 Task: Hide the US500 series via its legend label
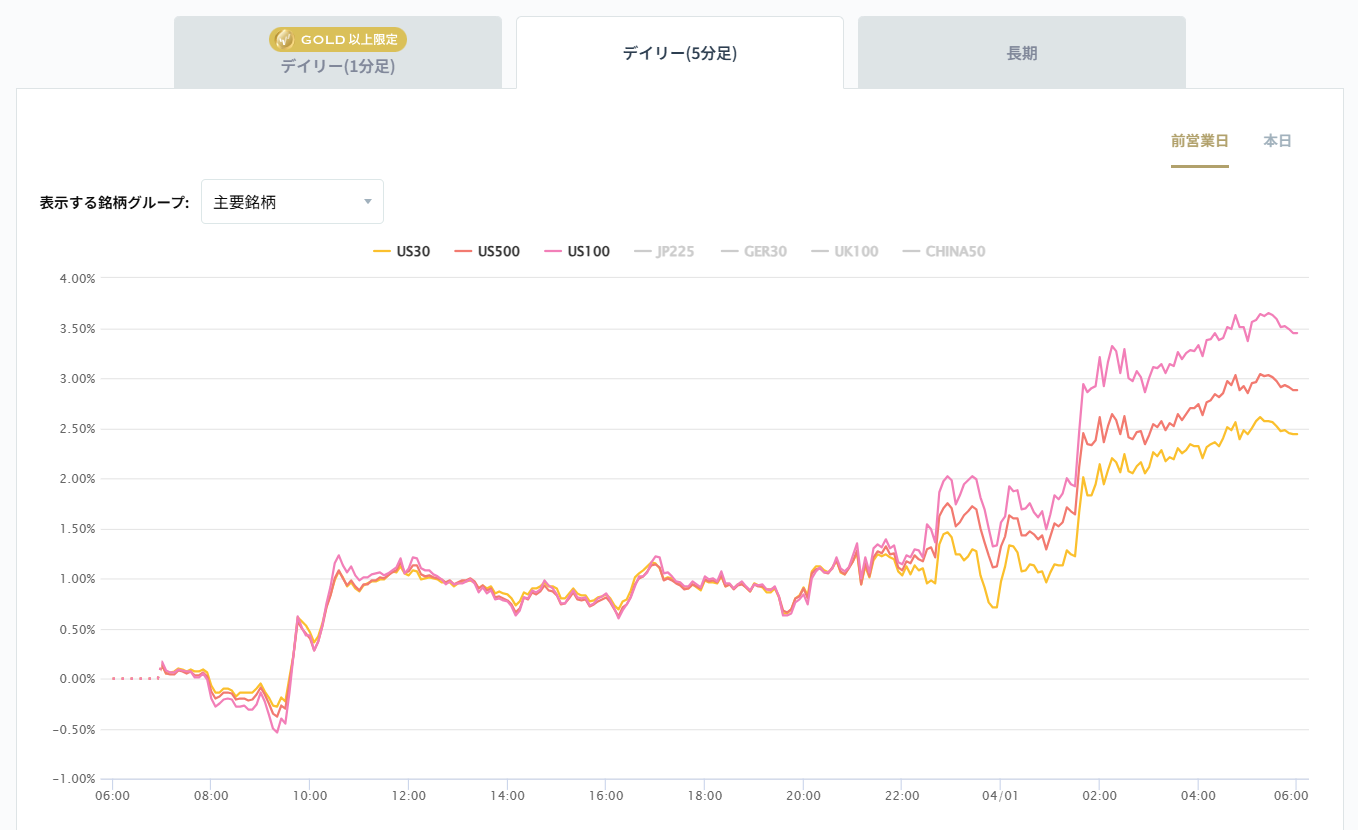[498, 252]
